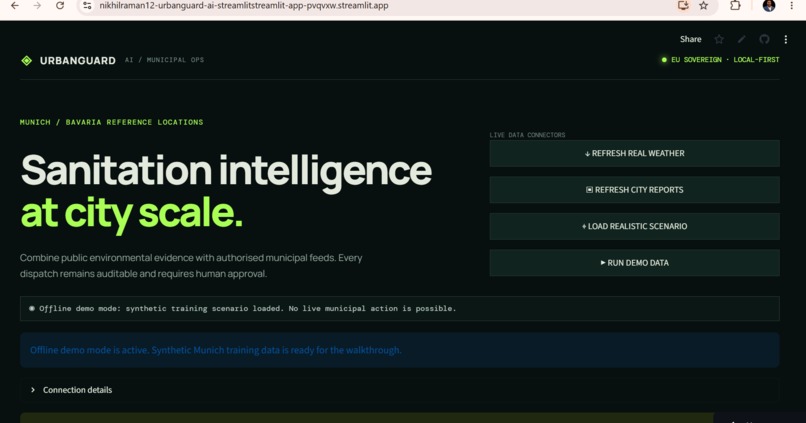Click the browser forward arrow
Viewport: 806px width, 423px height.
click(x=37, y=6)
